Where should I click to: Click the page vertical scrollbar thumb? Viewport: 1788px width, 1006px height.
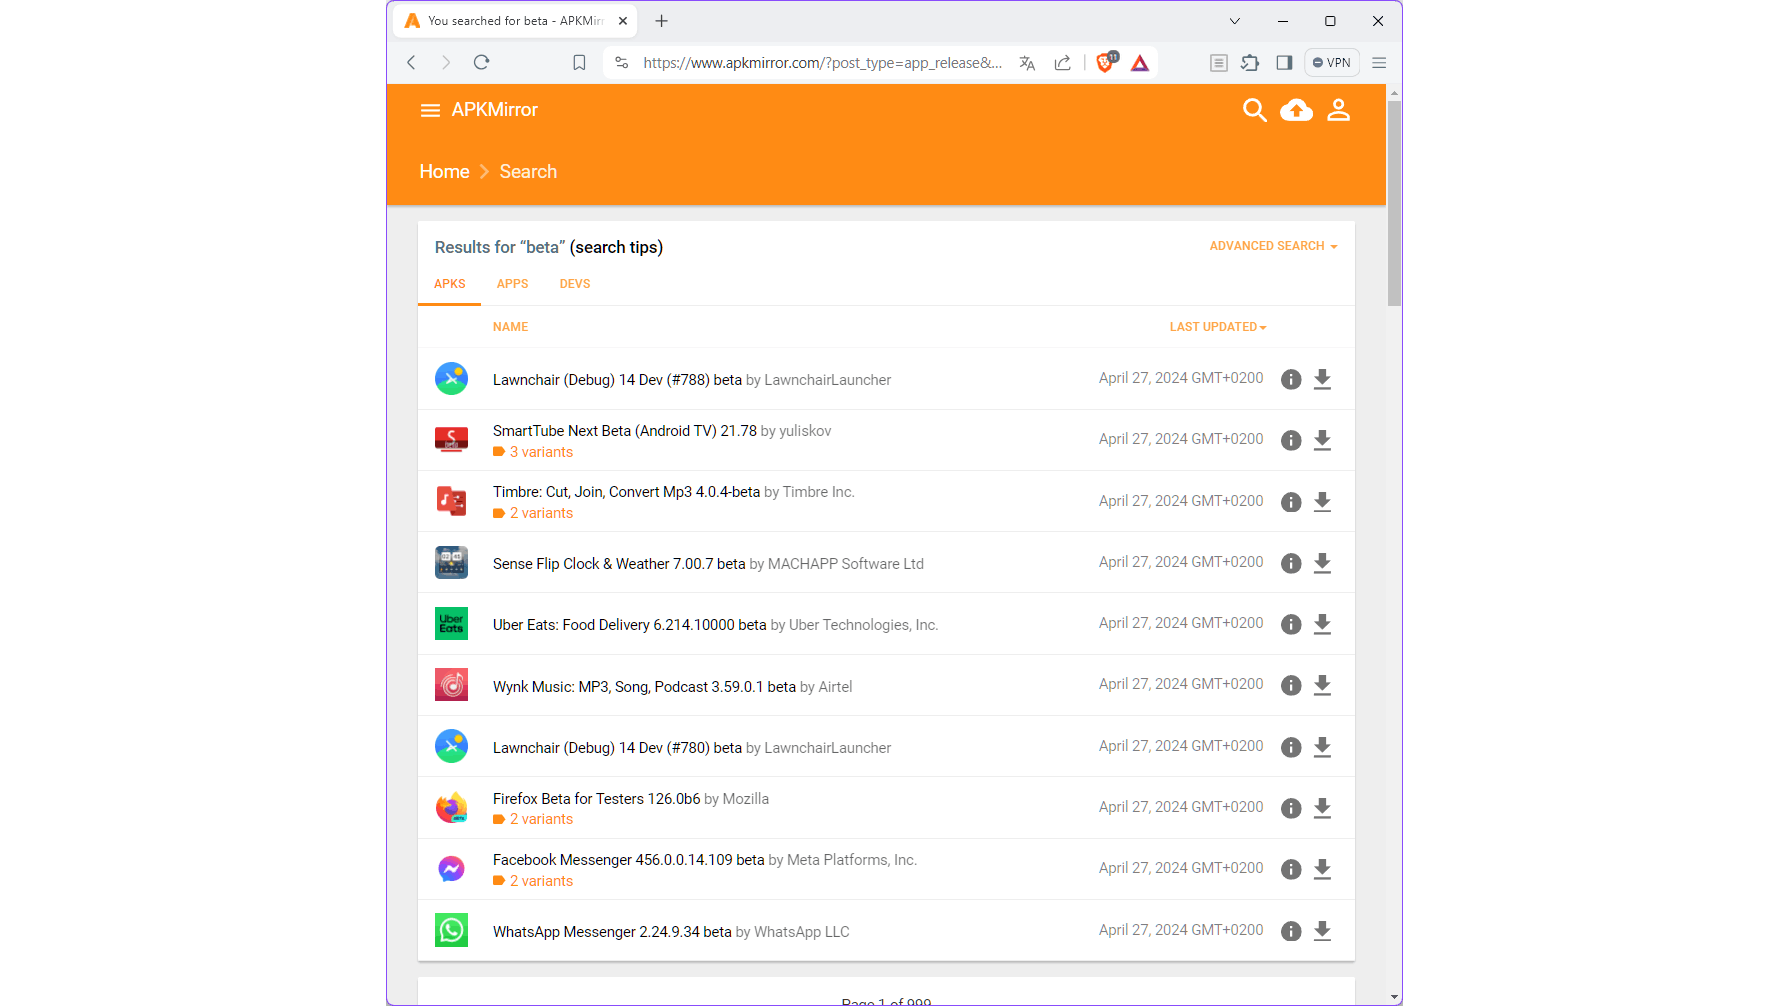click(1394, 202)
